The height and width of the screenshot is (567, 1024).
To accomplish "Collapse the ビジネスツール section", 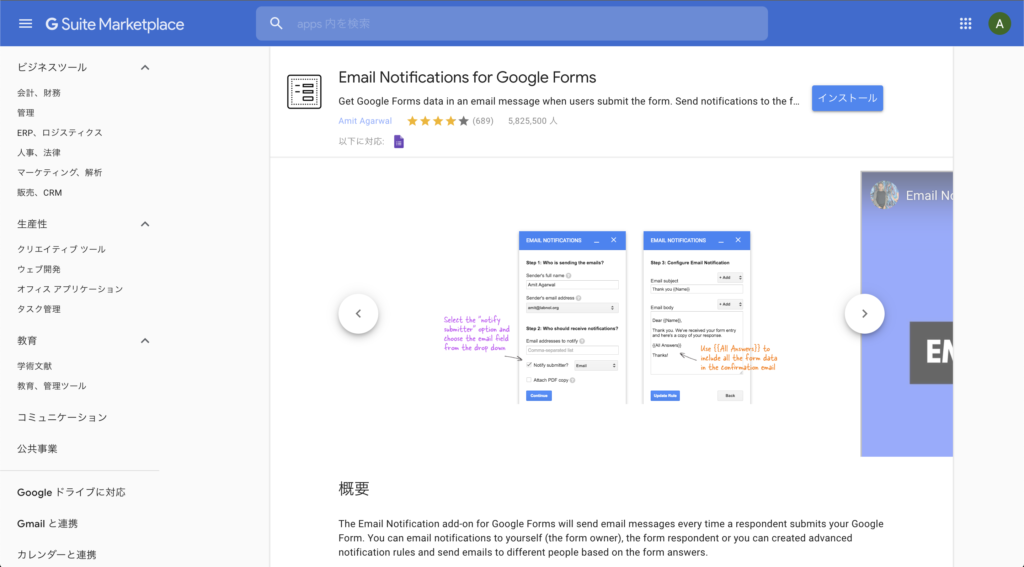I will 145,67.
